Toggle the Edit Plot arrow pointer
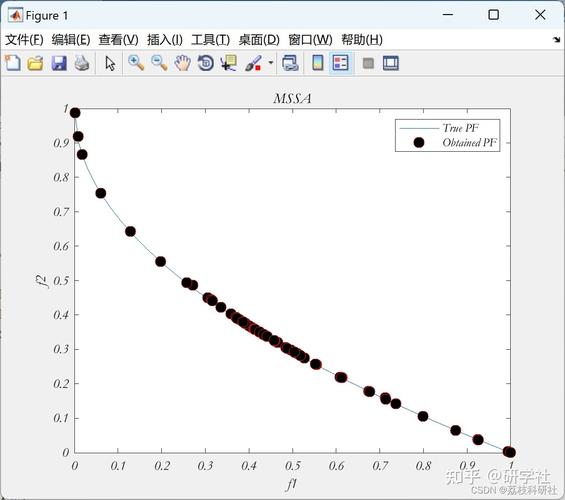Image resolution: width=565 pixels, height=500 pixels. (110, 63)
